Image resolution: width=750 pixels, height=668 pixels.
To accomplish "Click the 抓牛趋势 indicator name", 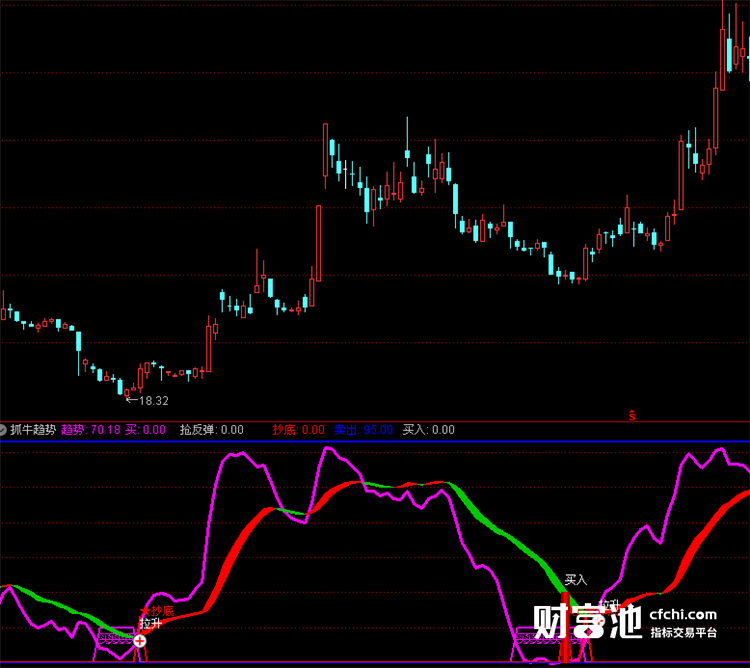I will [33, 430].
